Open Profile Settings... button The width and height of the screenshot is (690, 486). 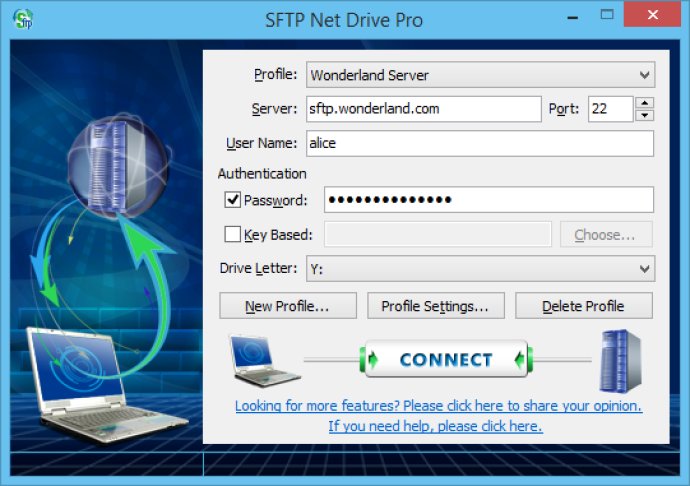click(436, 306)
